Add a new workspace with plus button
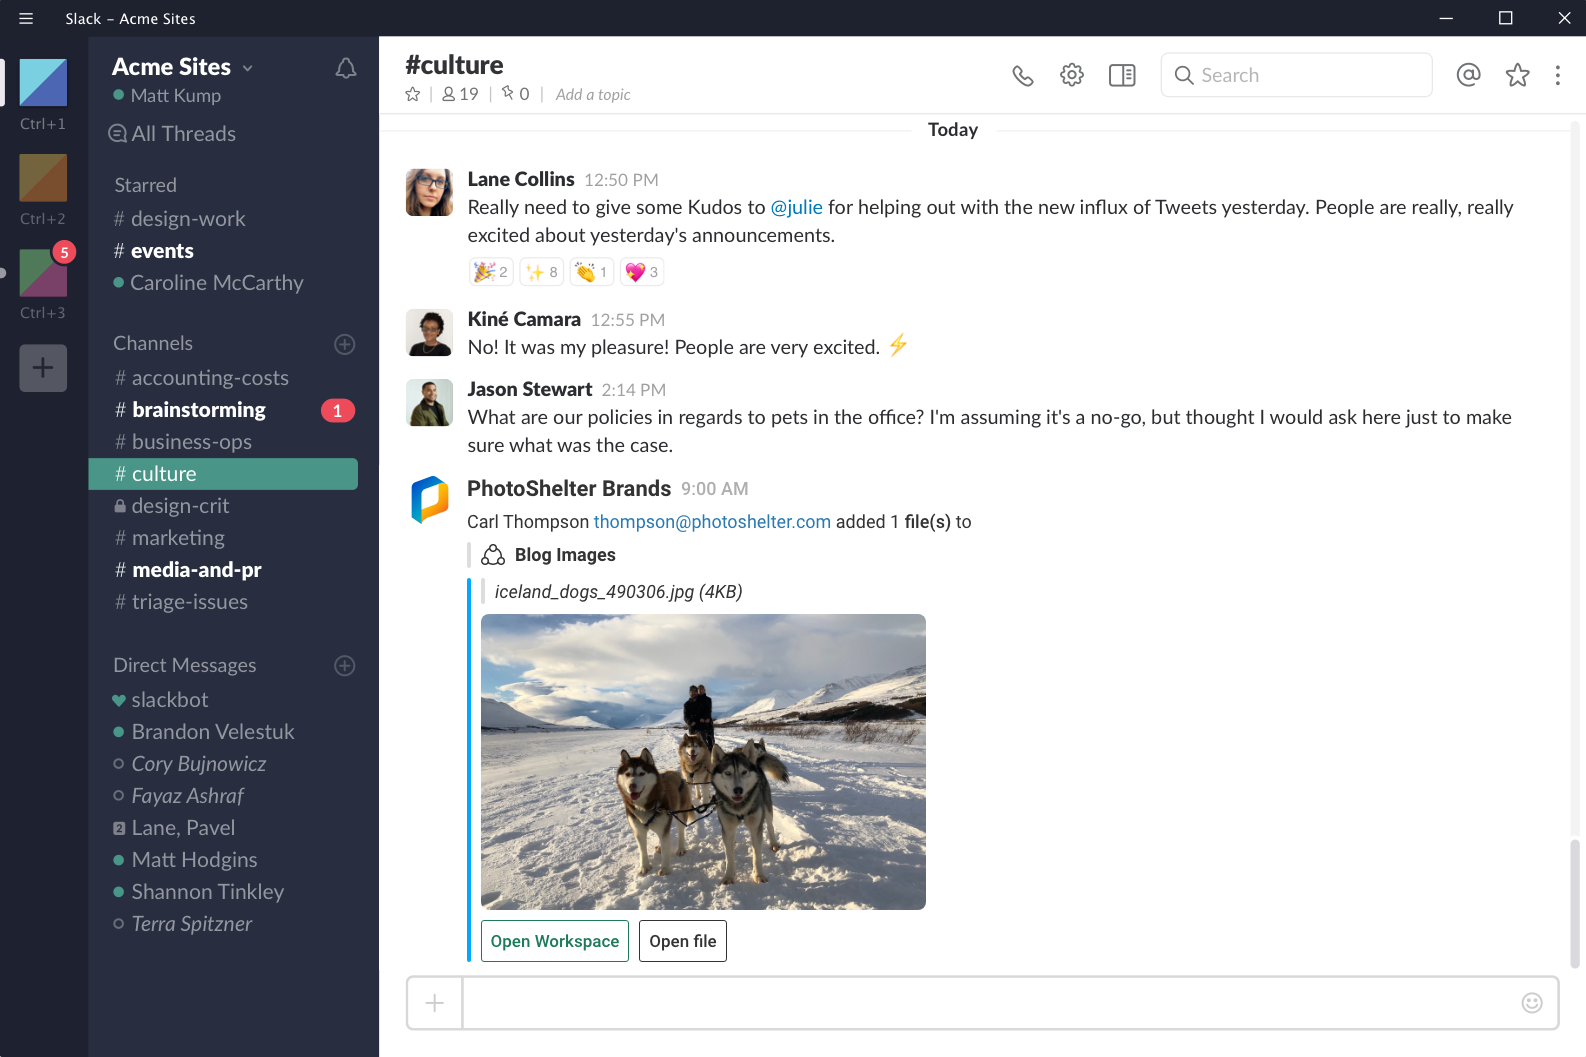1586x1057 pixels. [x=43, y=368]
